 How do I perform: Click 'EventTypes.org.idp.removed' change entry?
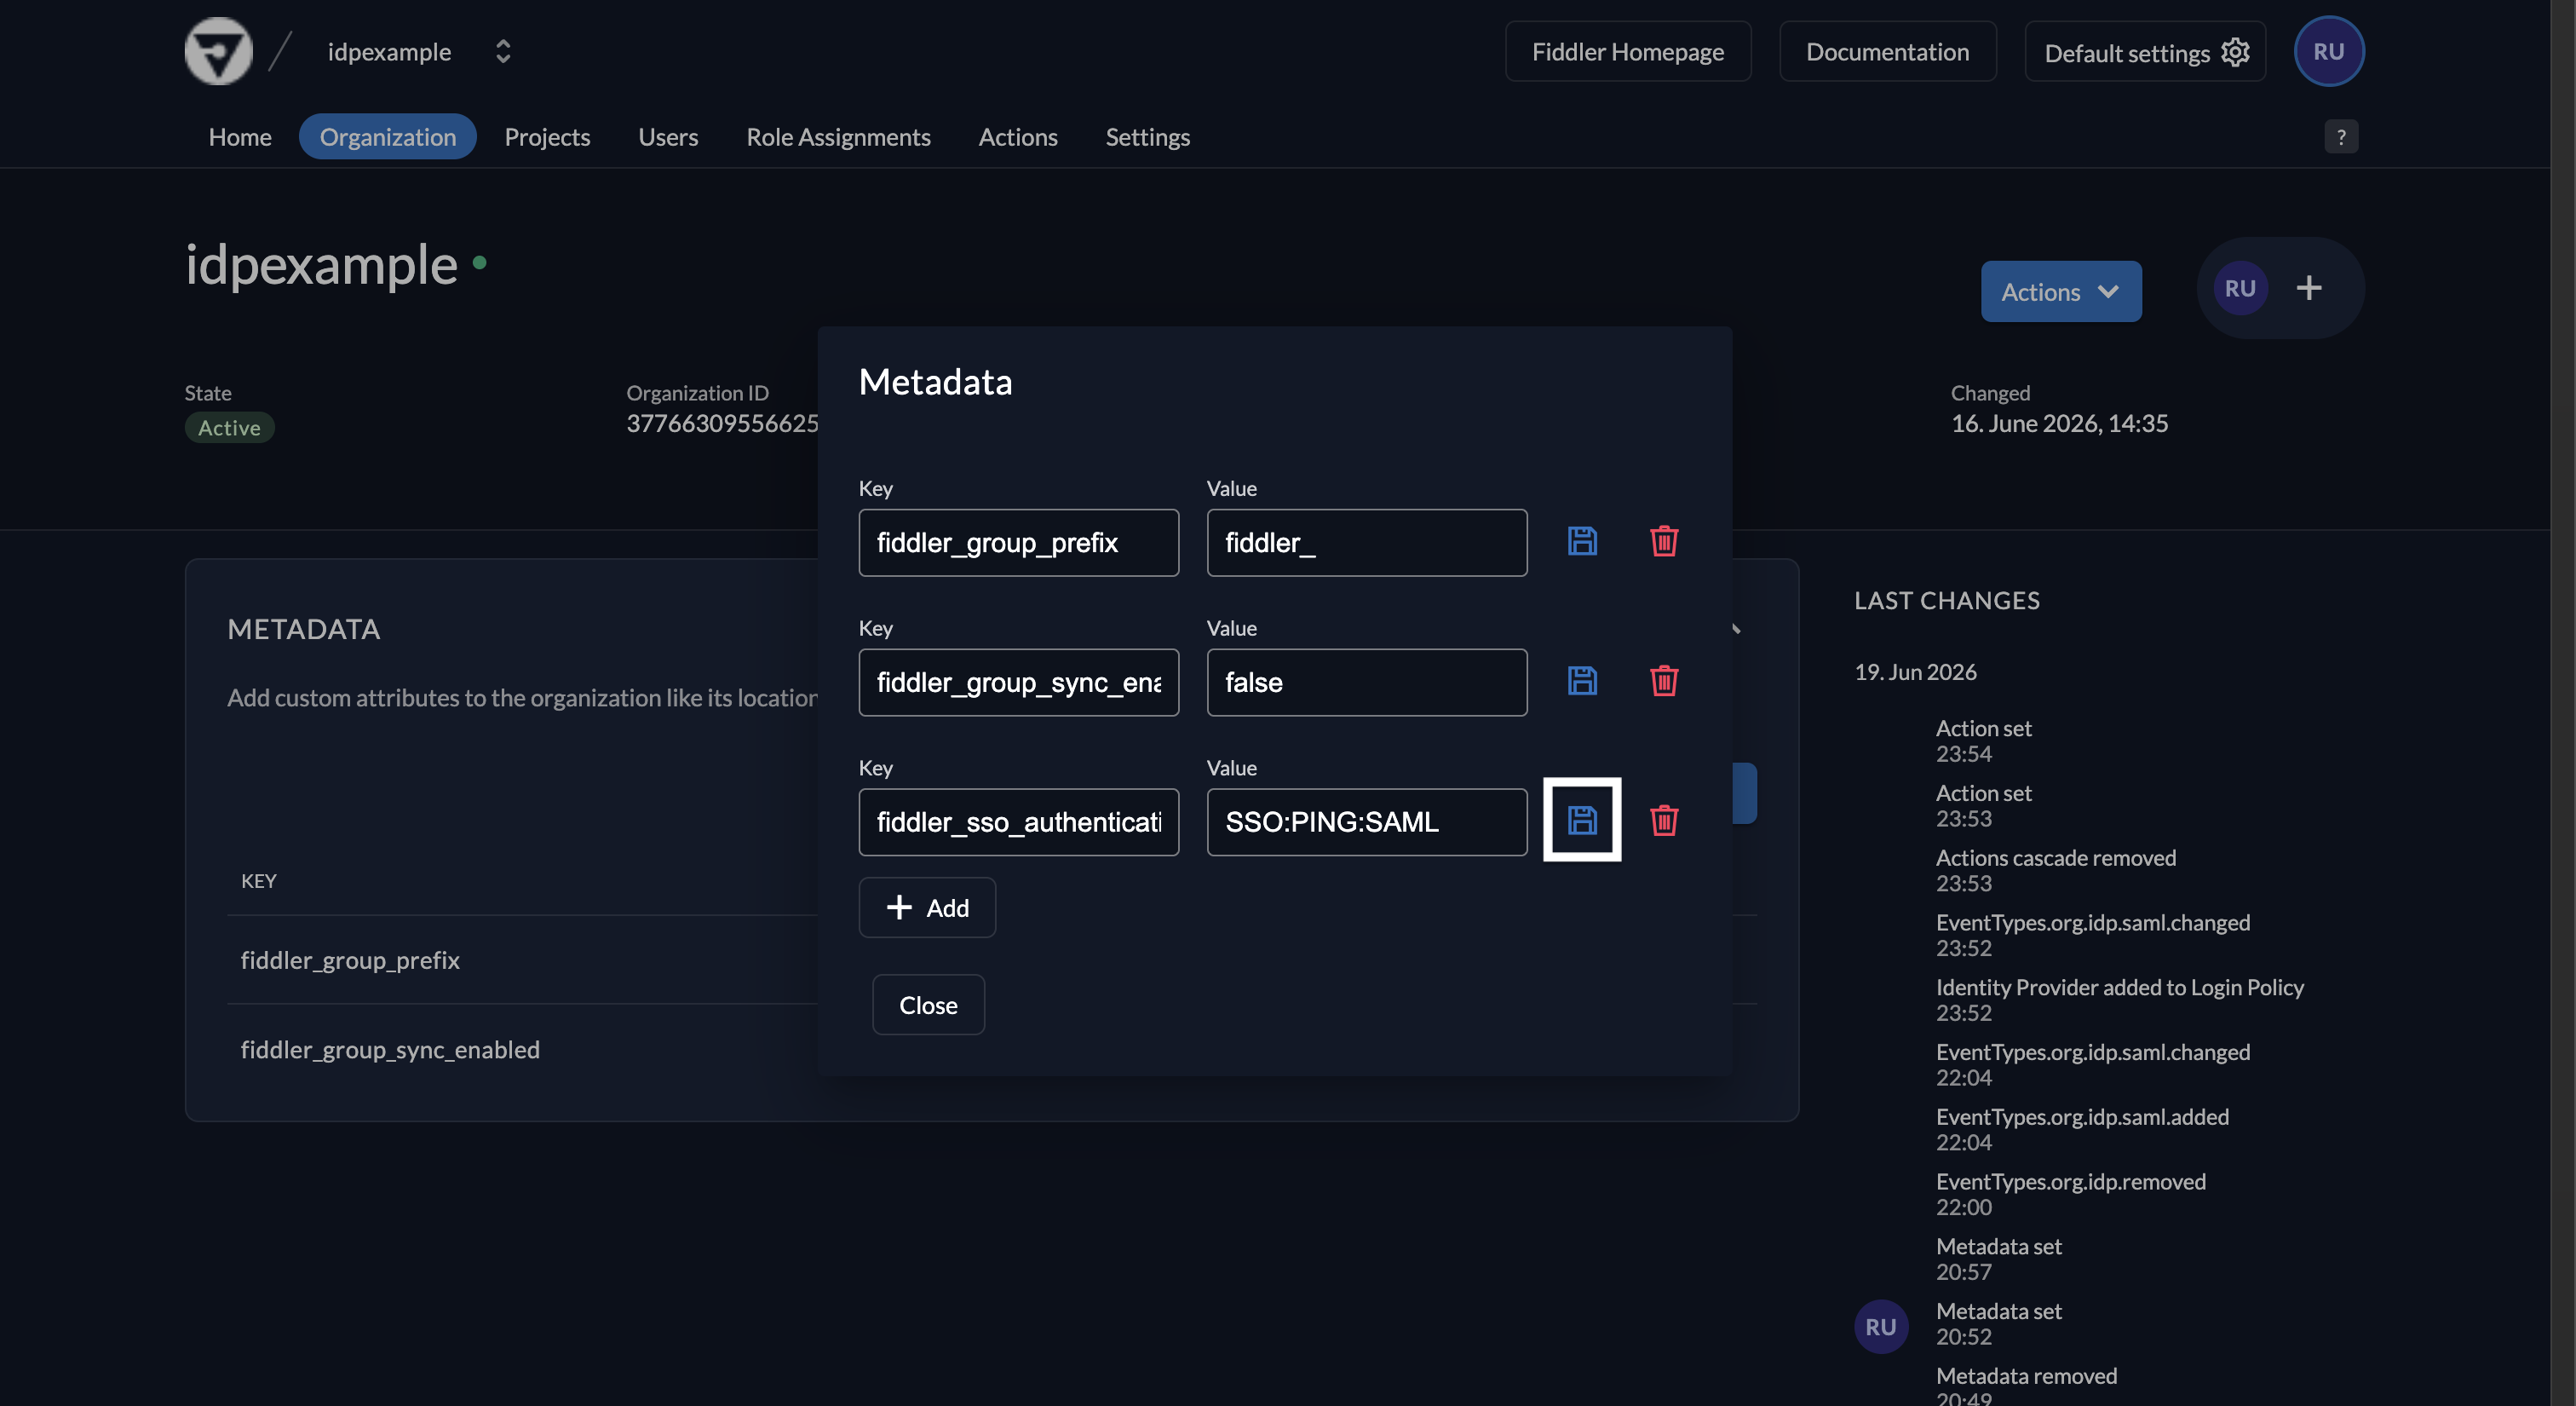2070,1181
